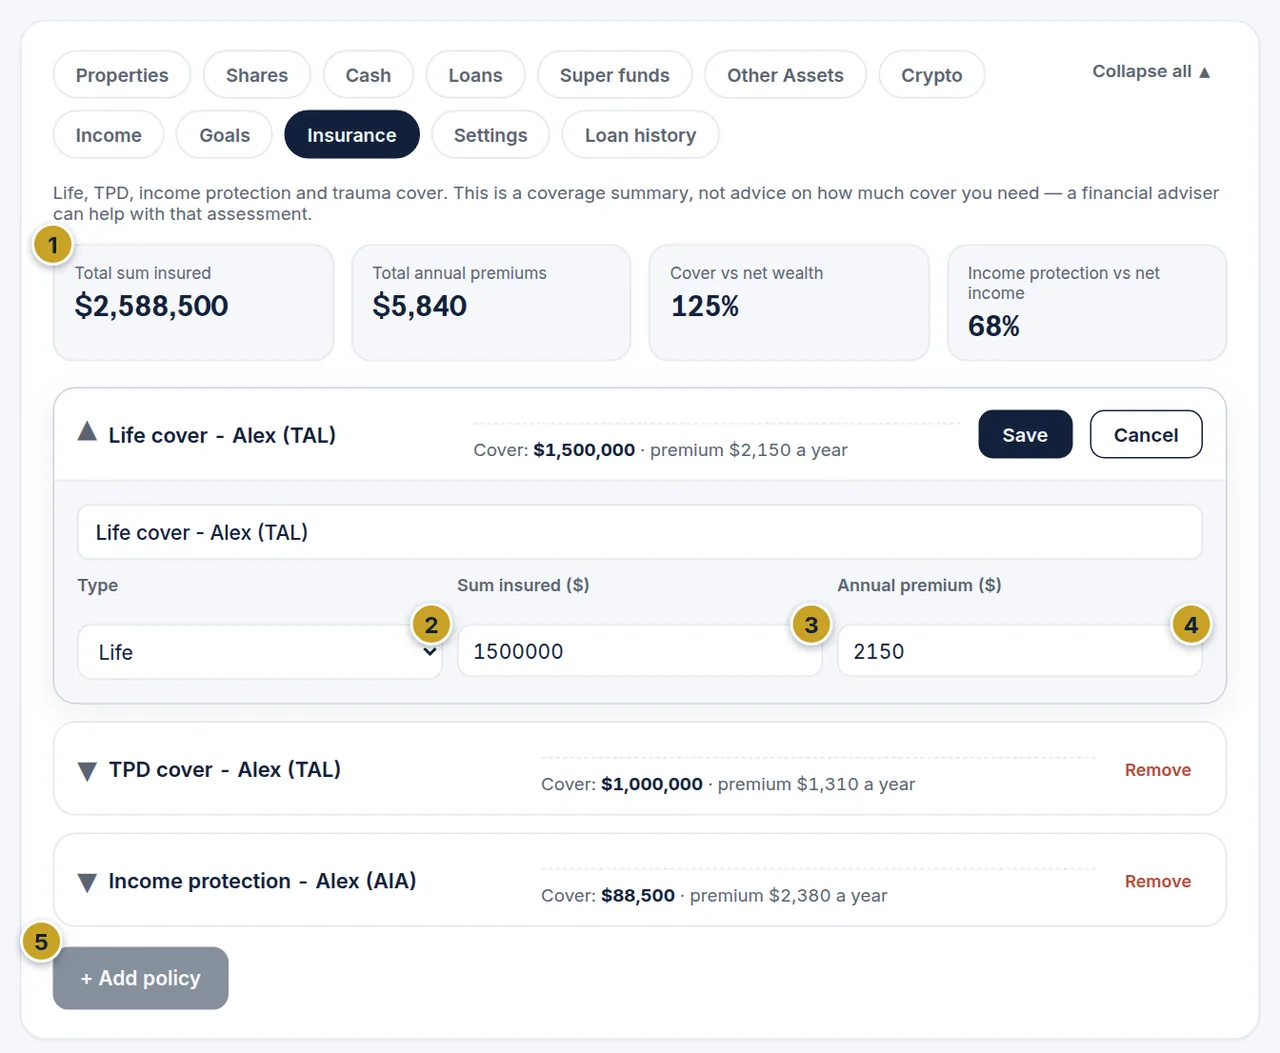Image resolution: width=1280 pixels, height=1053 pixels.
Task: Click the Annual premium field showing 2150
Action: point(1020,651)
